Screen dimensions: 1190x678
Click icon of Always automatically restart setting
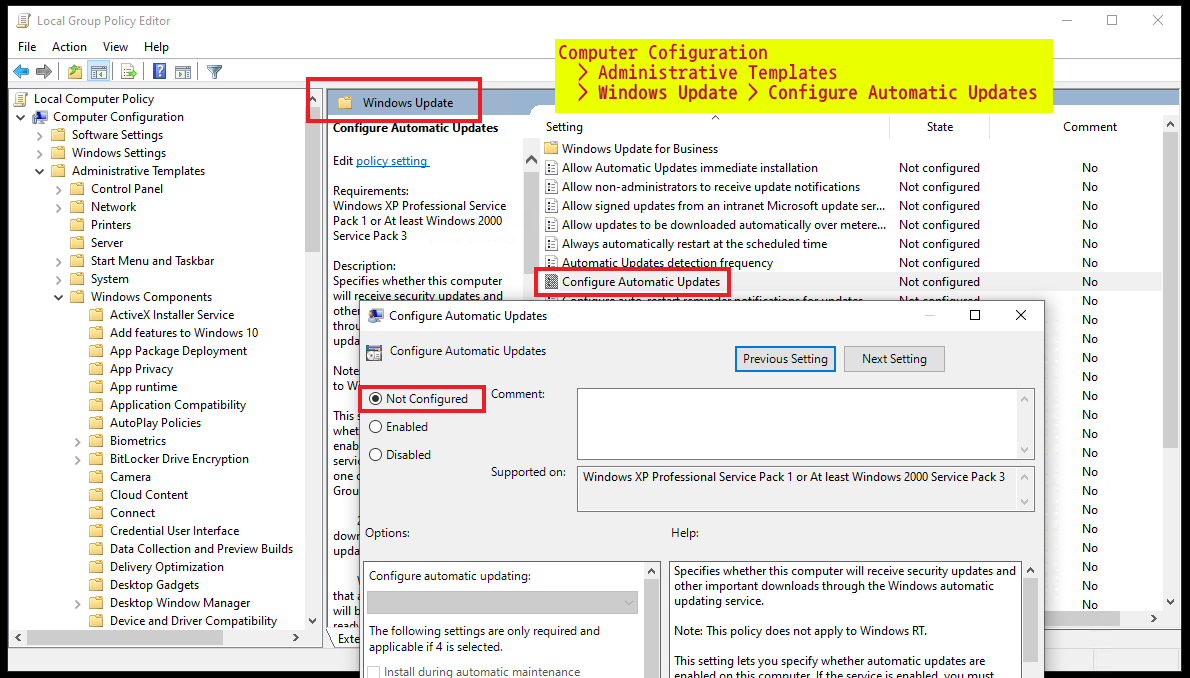coord(552,244)
